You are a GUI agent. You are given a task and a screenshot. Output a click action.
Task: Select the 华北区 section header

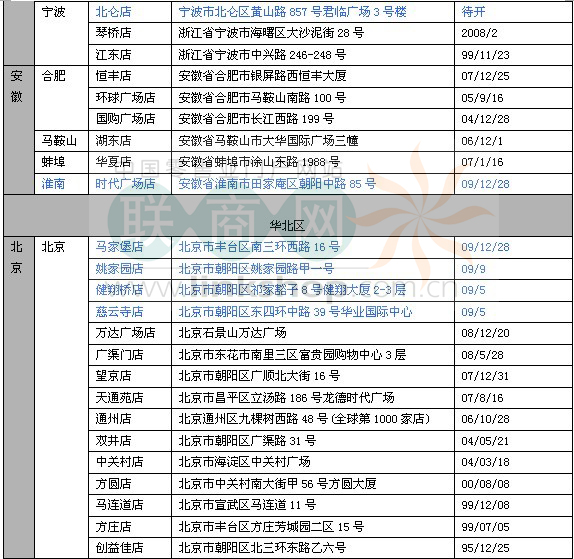[287, 226]
